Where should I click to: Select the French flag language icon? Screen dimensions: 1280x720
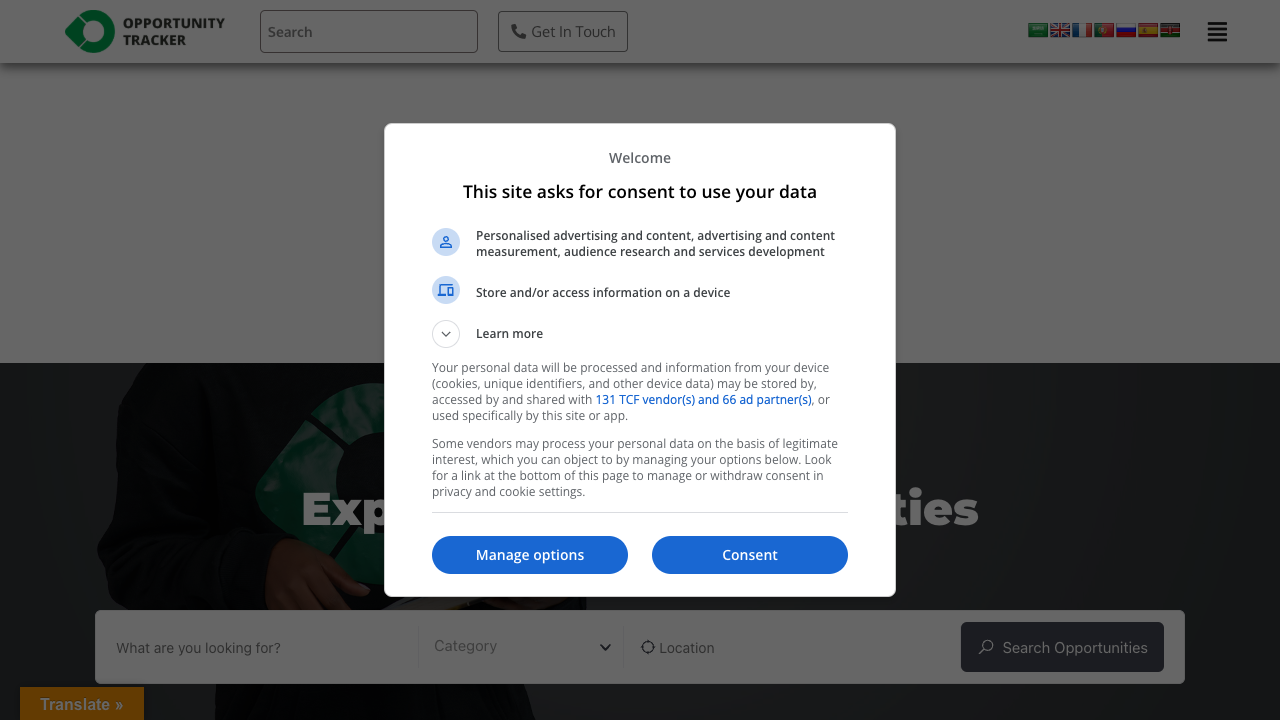1081,30
